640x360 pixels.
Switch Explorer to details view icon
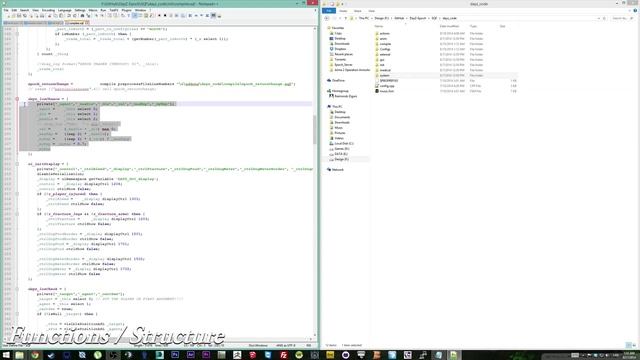pyautogui.click(x=629, y=345)
